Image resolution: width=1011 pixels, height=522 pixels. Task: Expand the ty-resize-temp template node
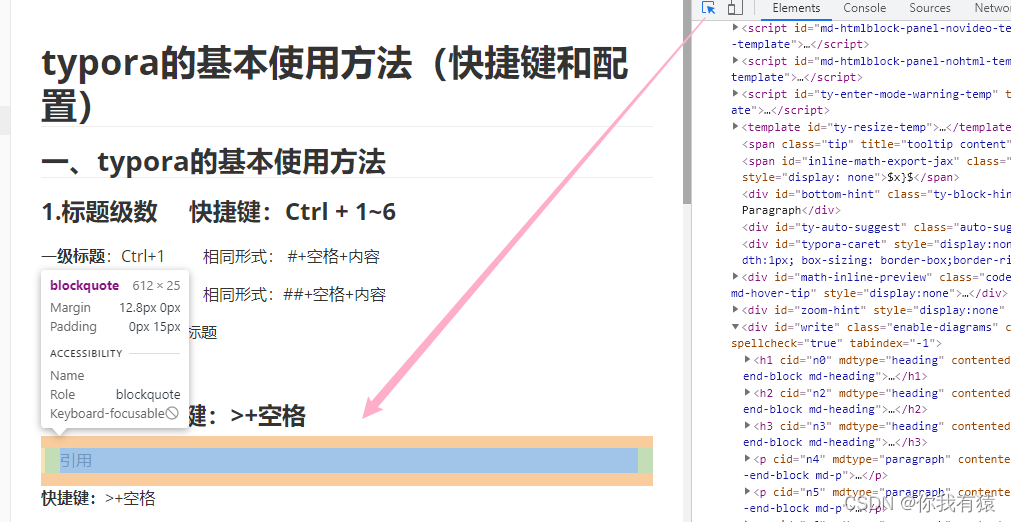pos(736,126)
